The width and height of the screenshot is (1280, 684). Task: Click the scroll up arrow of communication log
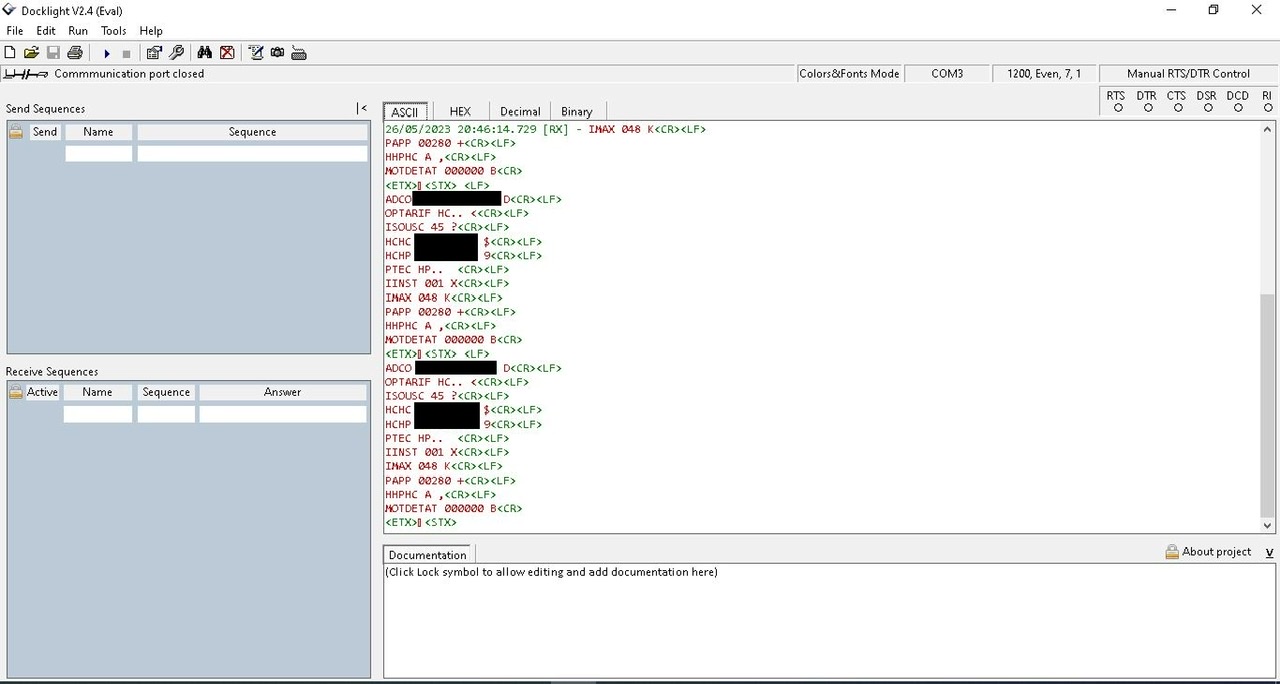(x=1268, y=130)
